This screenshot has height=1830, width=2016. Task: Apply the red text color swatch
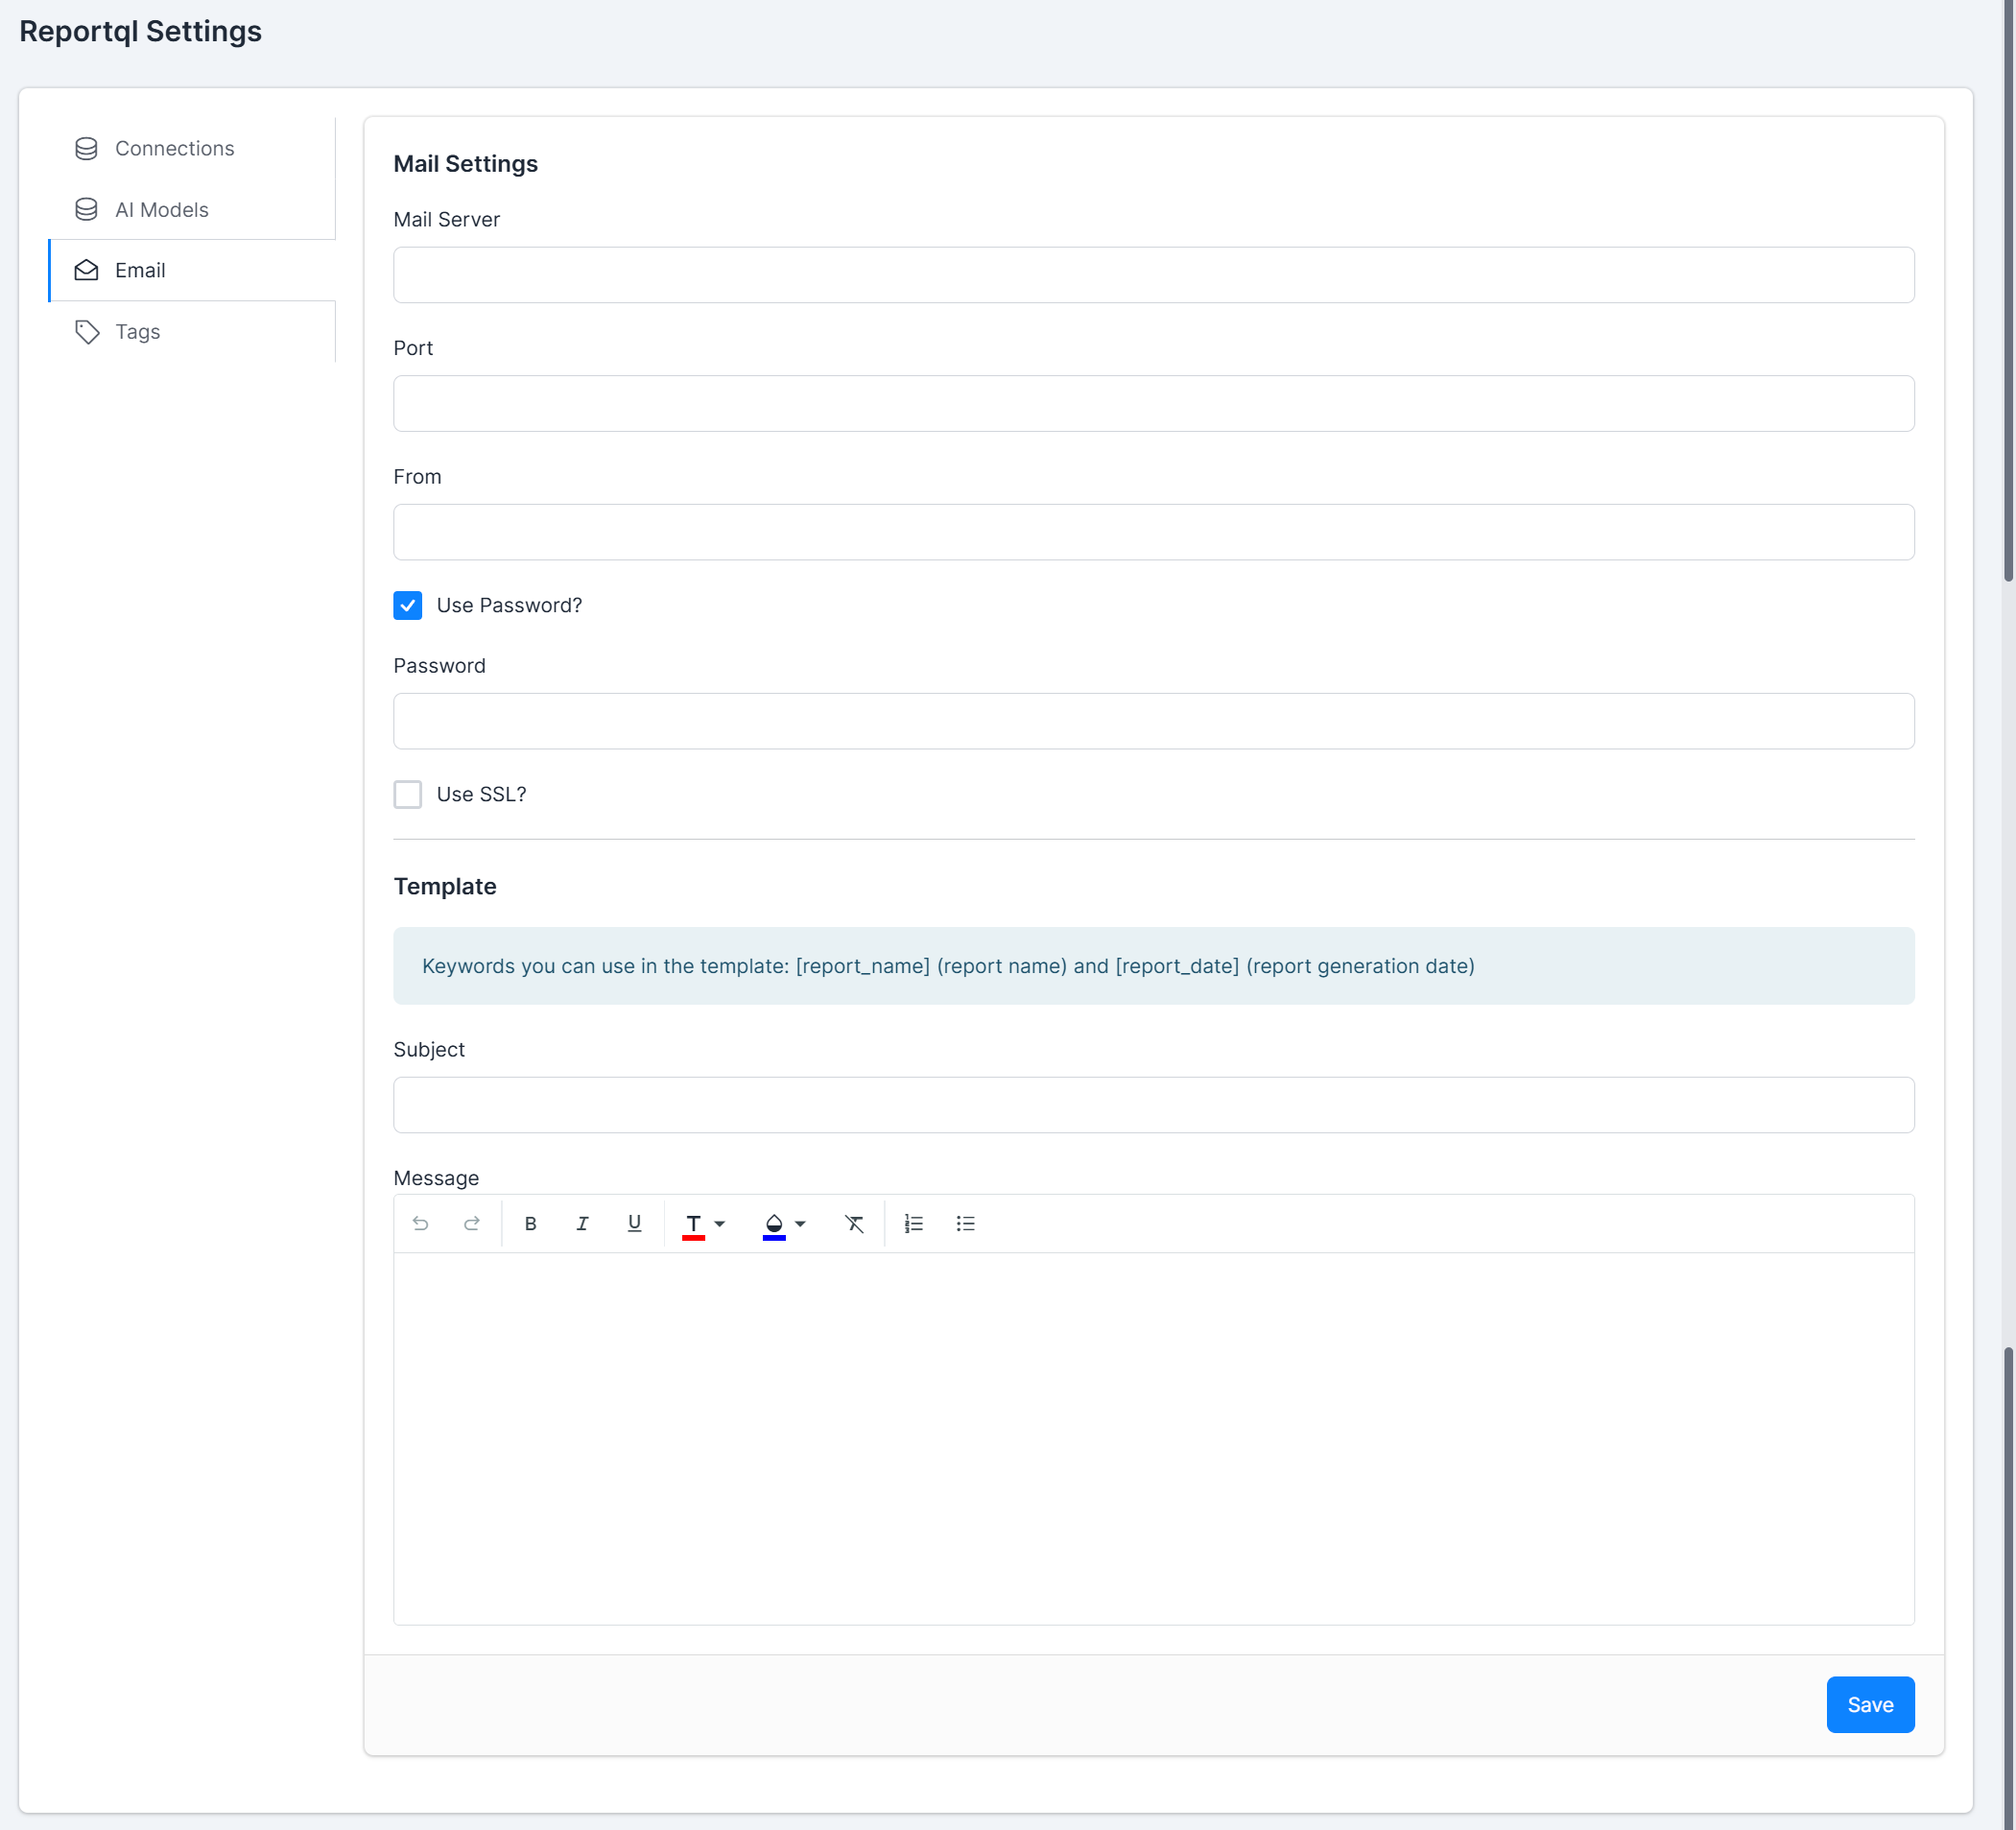pyautogui.click(x=693, y=1223)
